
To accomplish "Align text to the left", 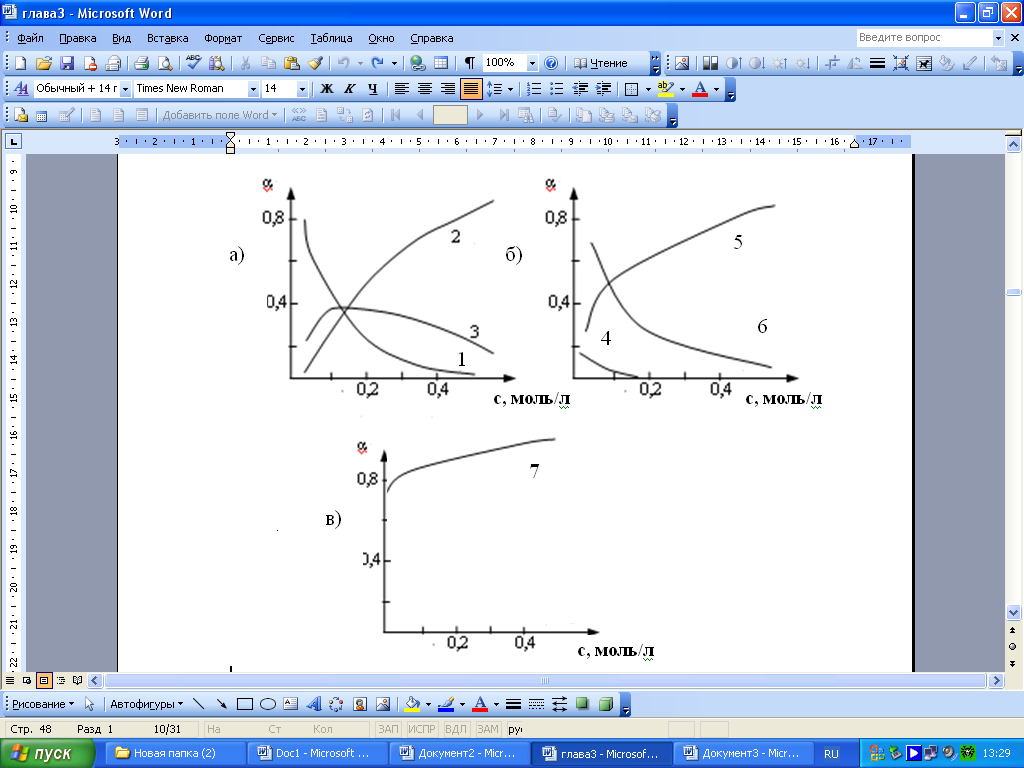I will pos(402,89).
